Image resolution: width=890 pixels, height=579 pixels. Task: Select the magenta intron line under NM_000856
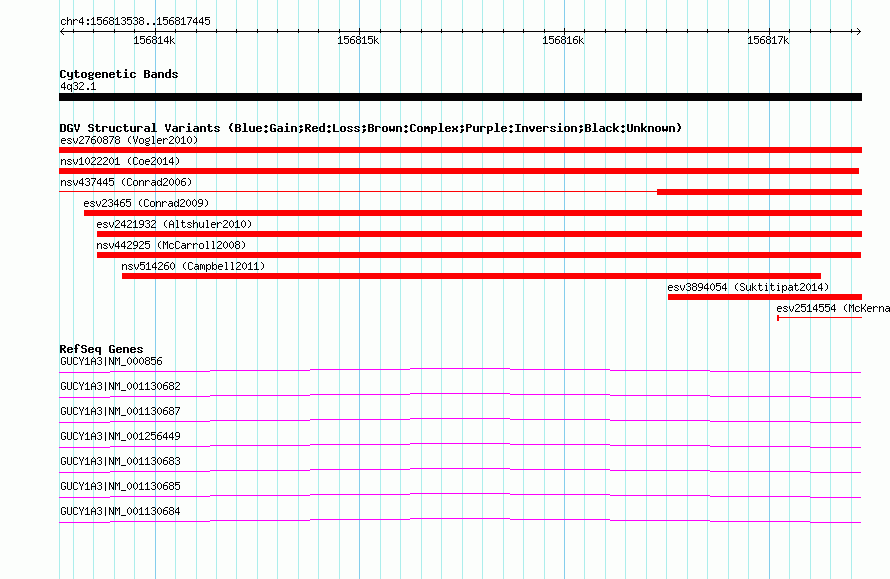tap(460, 369)
